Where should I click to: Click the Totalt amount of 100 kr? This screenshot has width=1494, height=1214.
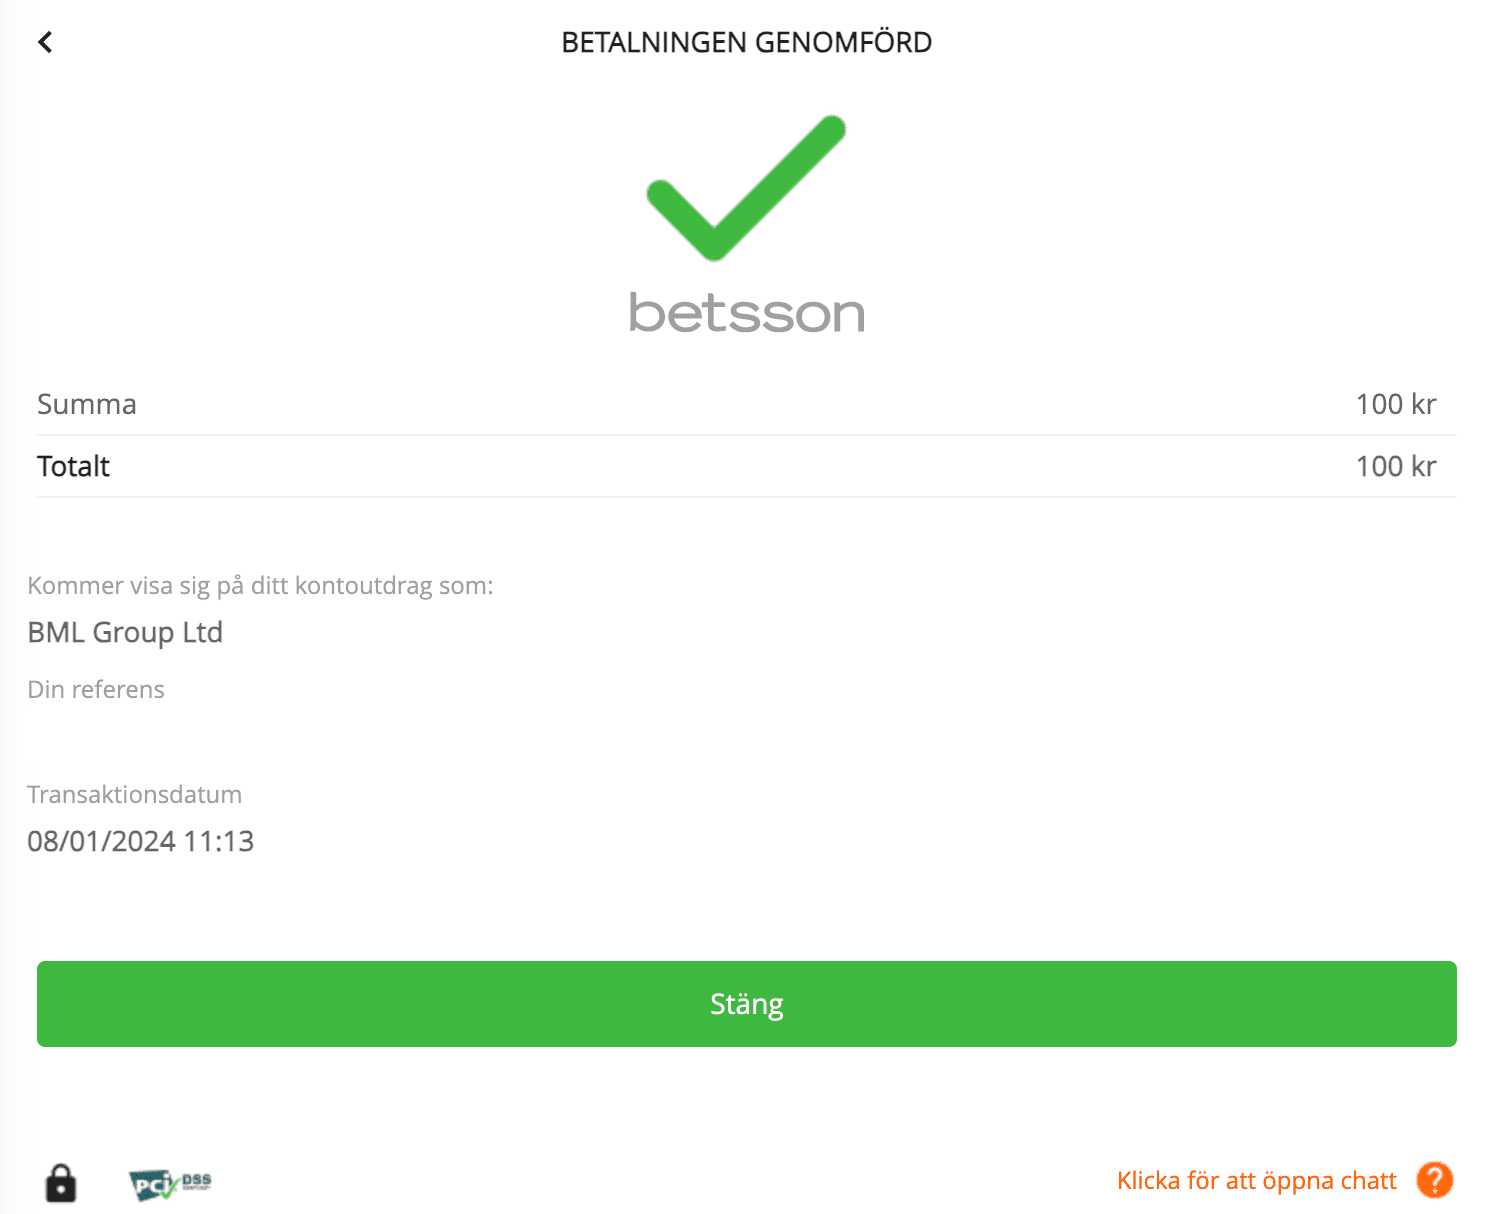(x=1395, y=466)
